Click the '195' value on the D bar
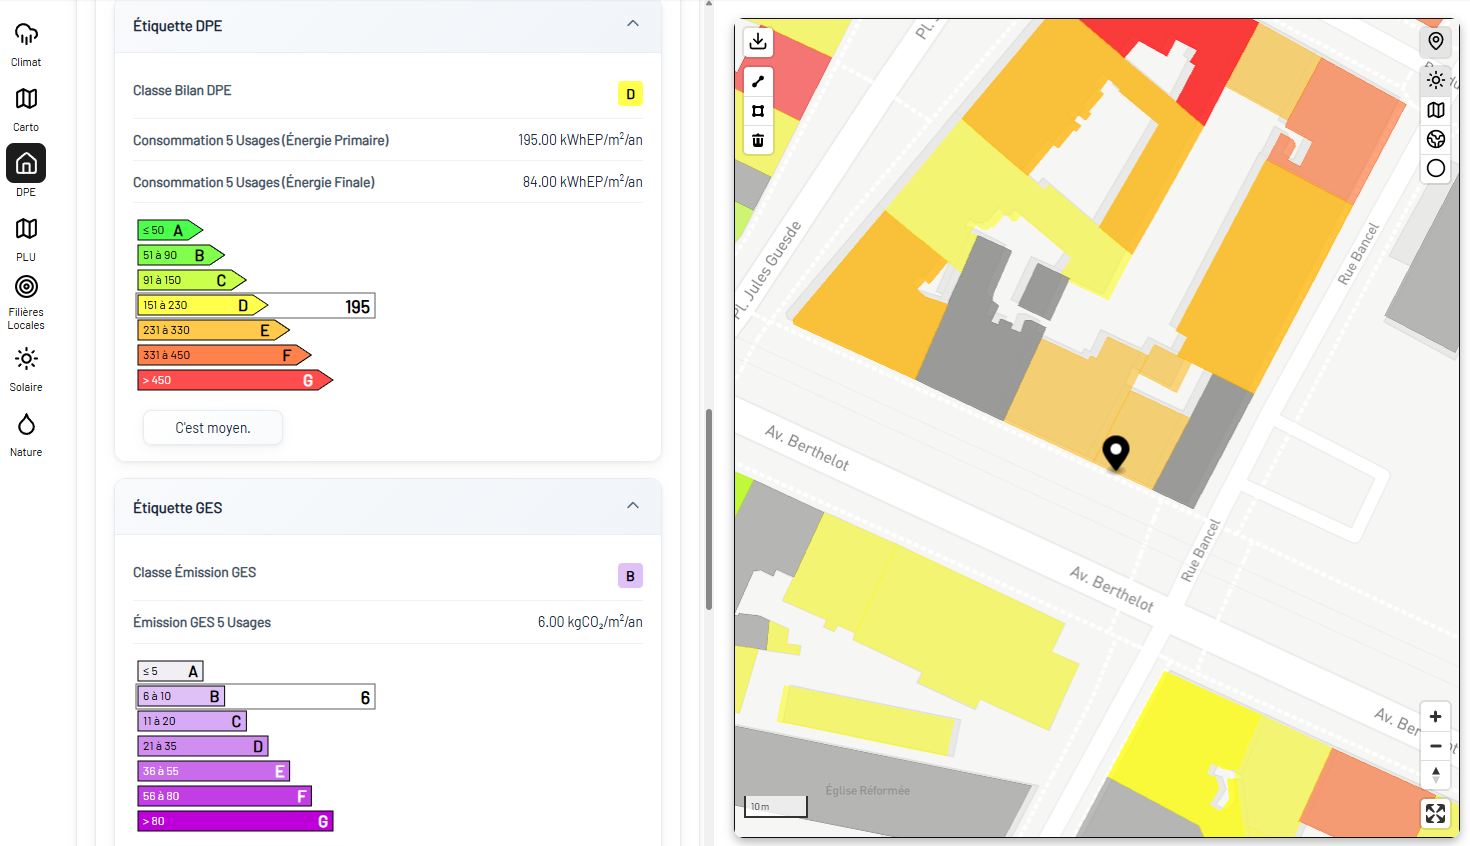1470x846 pixels. [x=357, y=307]
